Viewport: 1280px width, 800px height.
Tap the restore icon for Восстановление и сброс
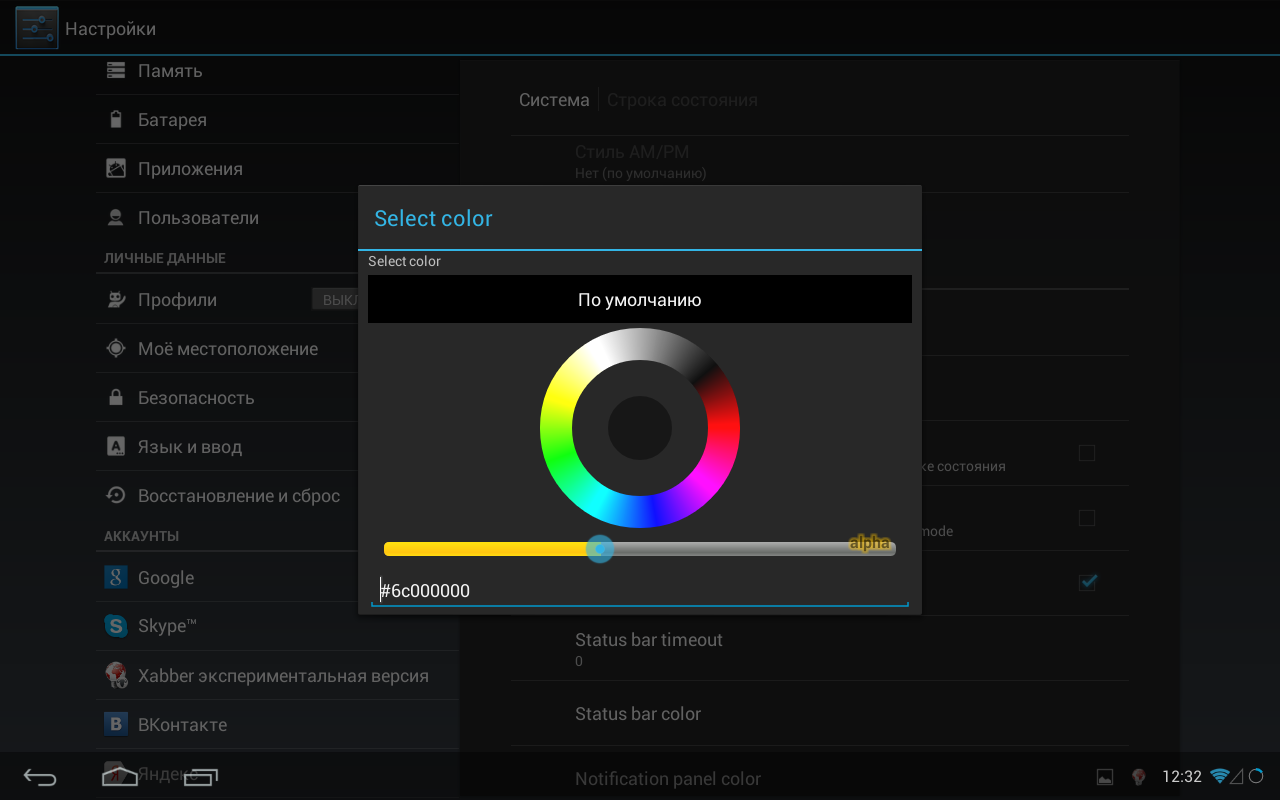pos(117,495)
